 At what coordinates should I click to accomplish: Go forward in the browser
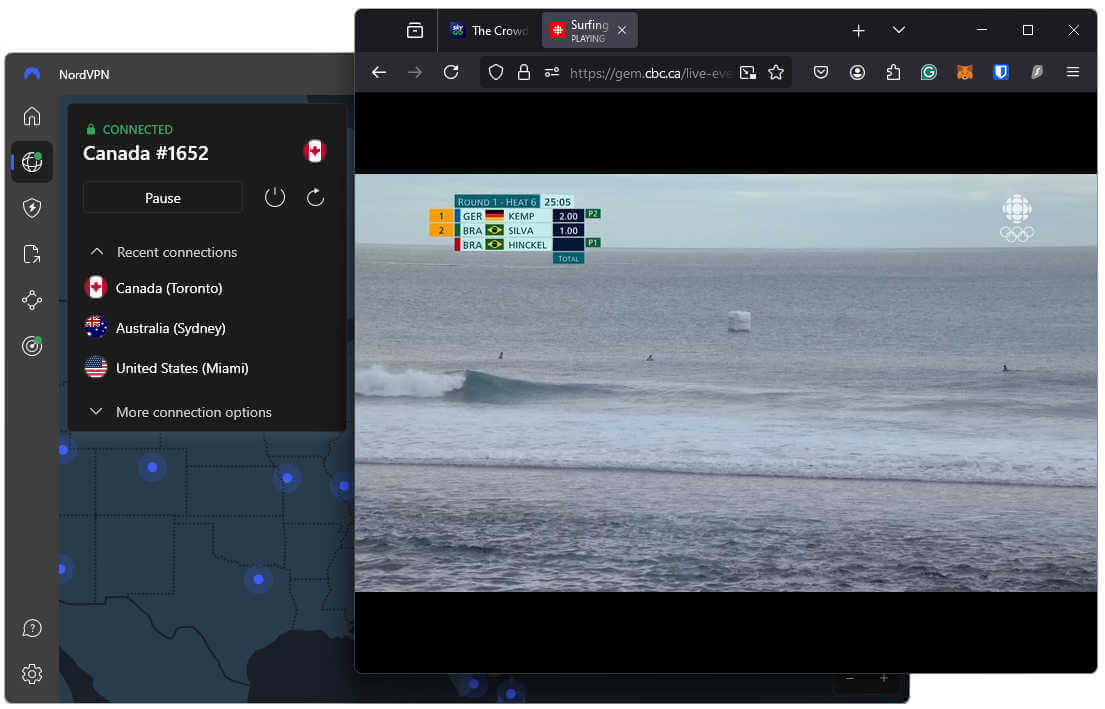point(415,73)
